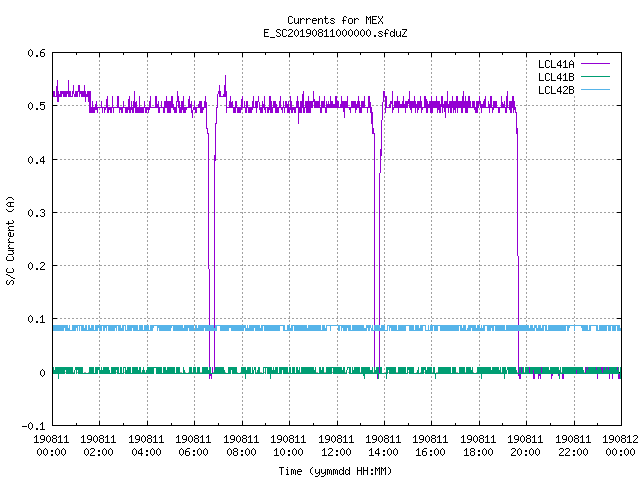640x480 pixels.
Task: Pick the purple LCL41A legend line sample
Action: (x=595, y=64)
